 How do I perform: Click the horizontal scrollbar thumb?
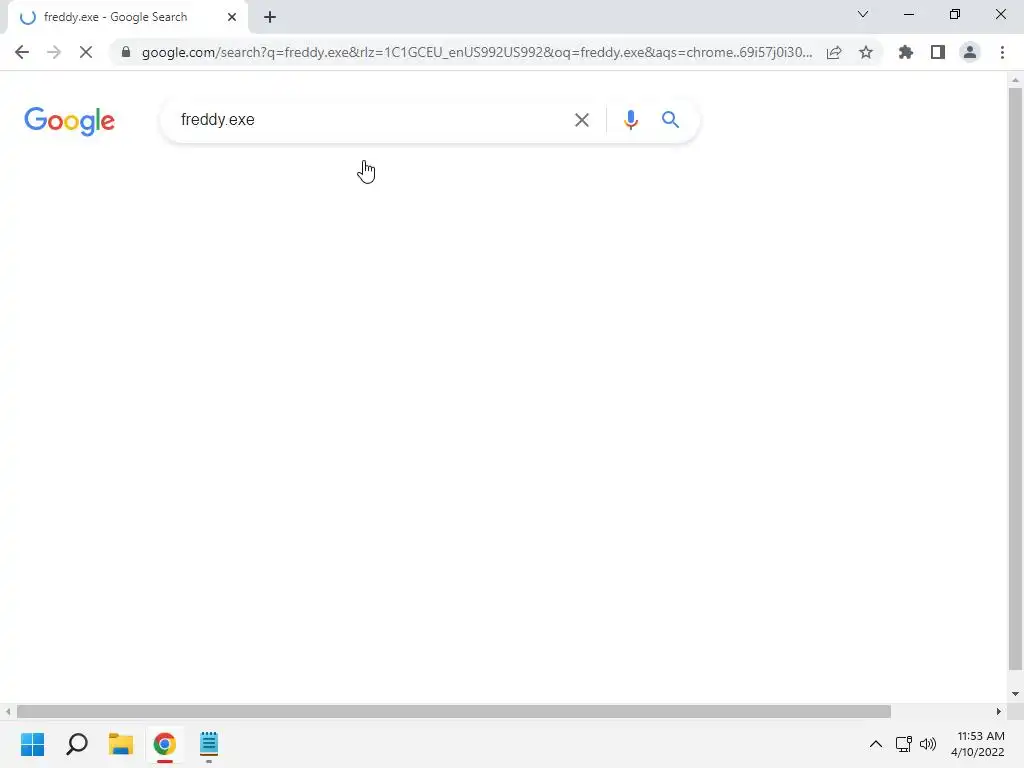454,711
